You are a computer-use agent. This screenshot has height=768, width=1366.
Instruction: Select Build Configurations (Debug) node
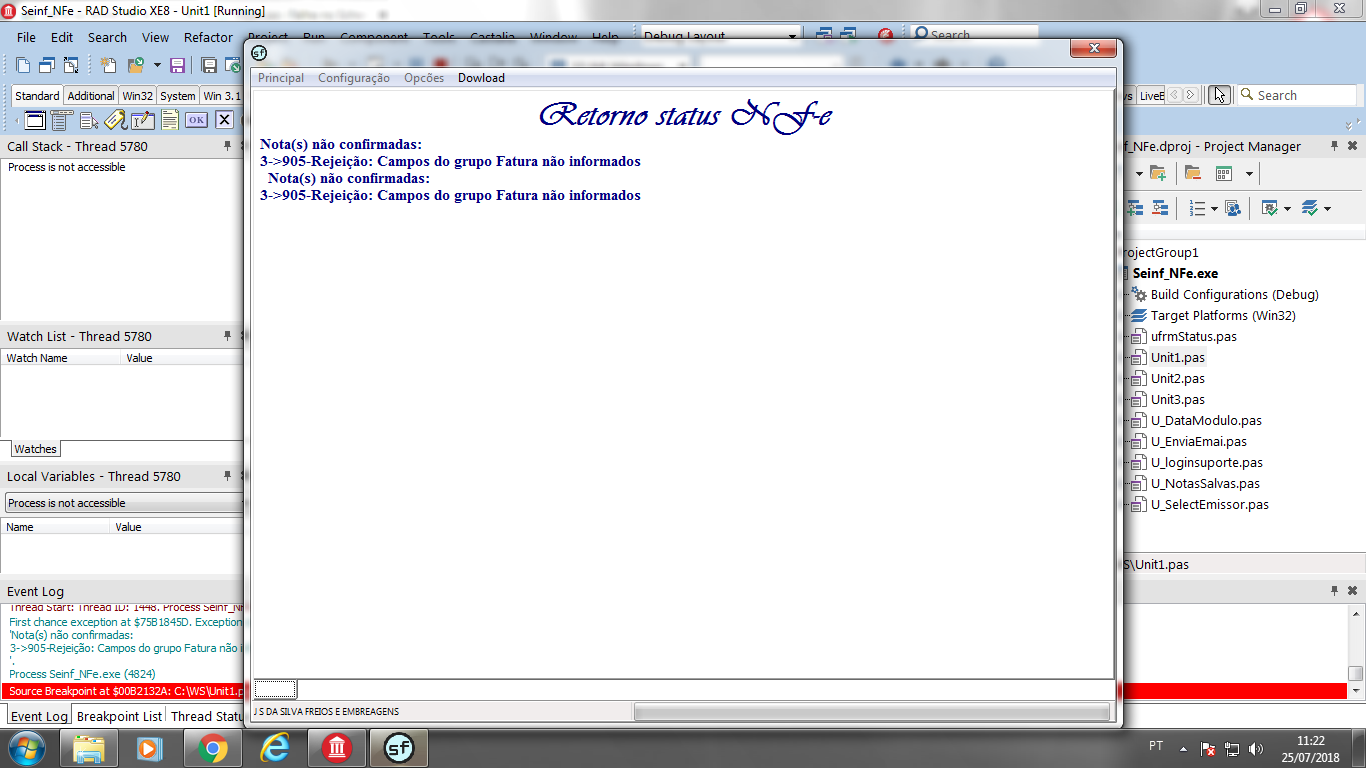point(1234,294)
